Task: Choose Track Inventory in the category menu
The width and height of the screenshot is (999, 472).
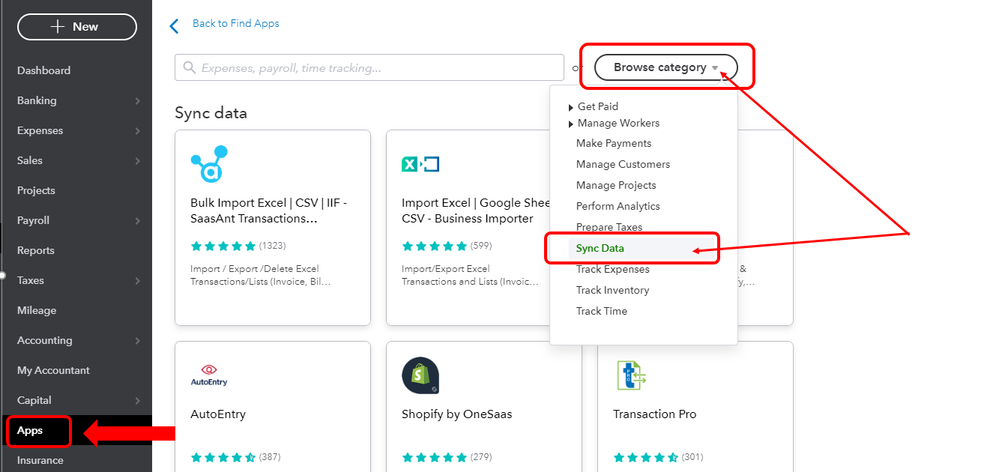Action: coord(613,290)
